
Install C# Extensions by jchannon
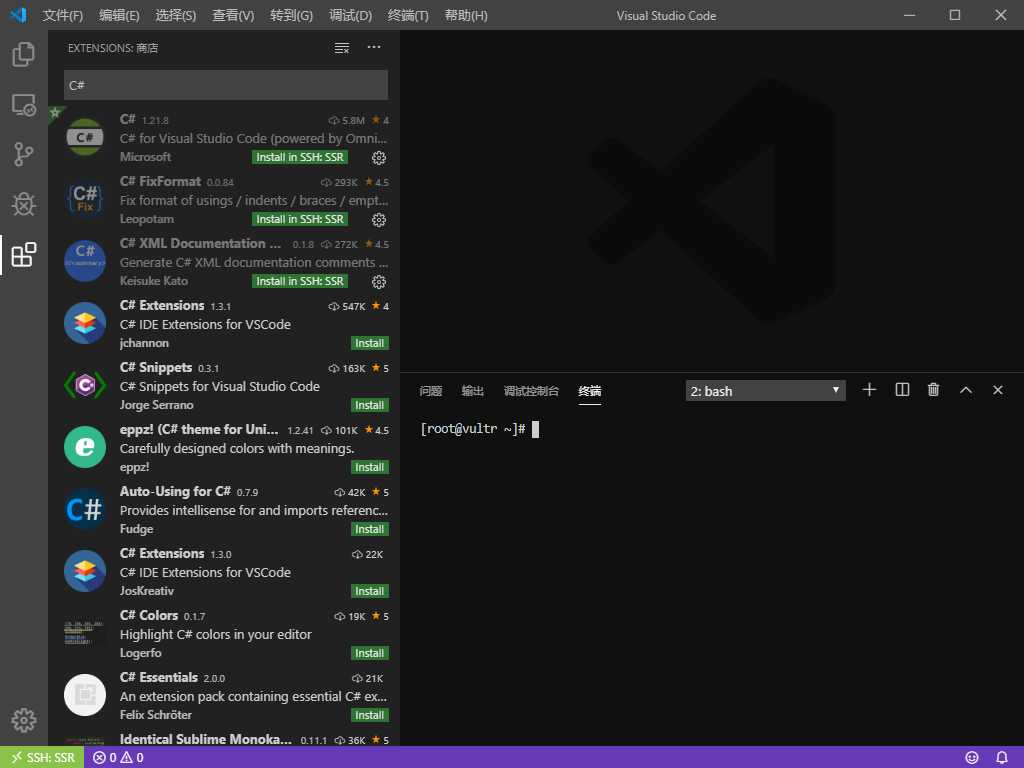(x=370, y=344)
